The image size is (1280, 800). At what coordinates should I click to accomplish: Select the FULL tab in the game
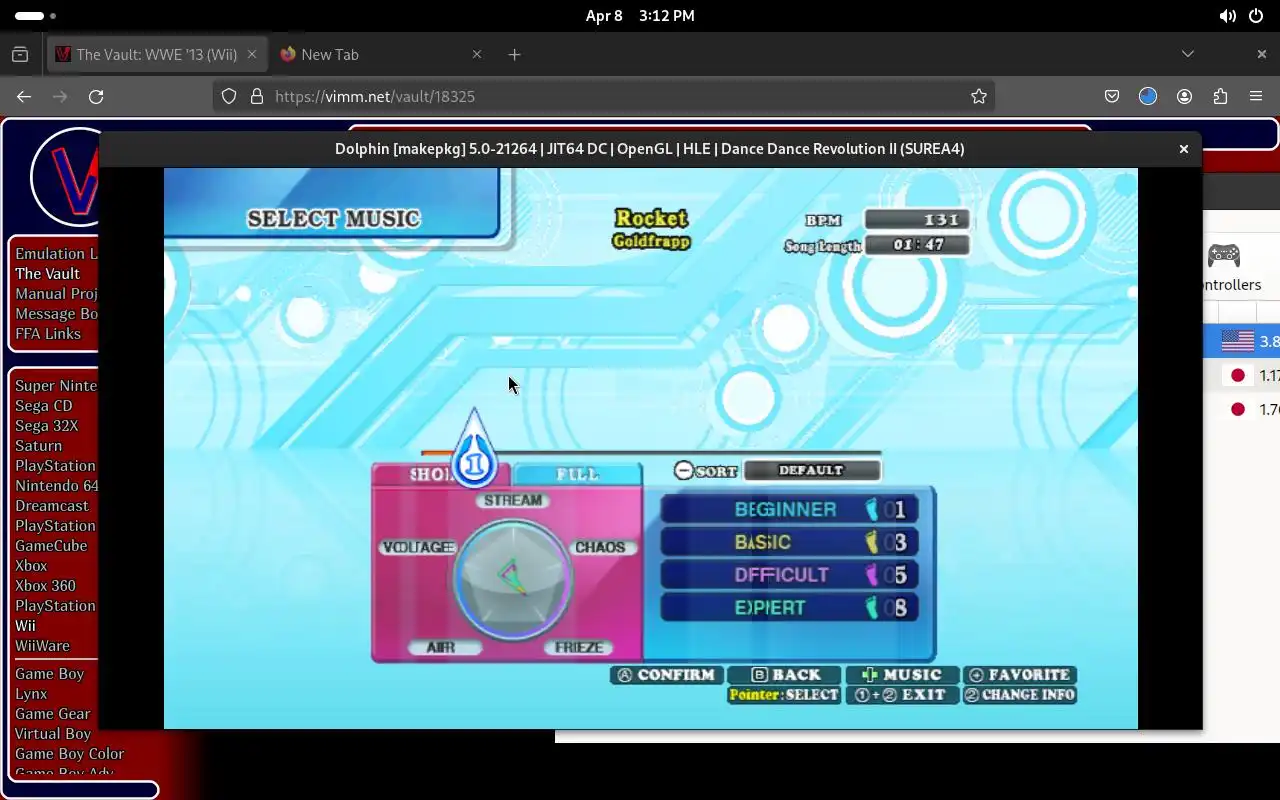(577, 474)
